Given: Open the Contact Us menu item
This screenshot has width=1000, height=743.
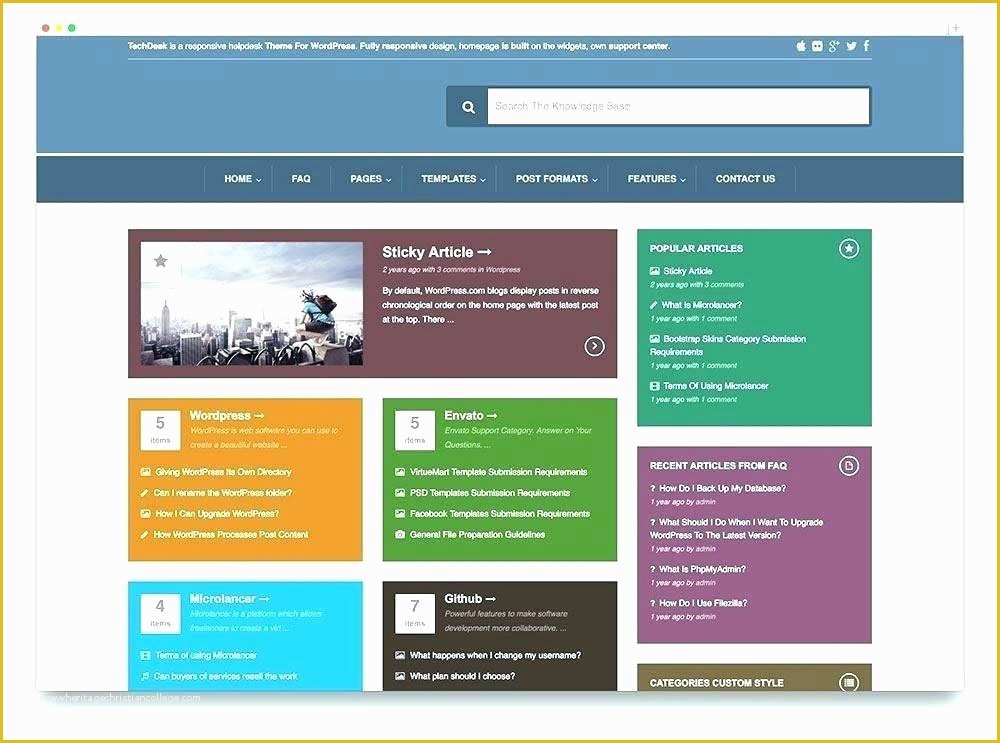Looking at the screenshot, I should click(745, 179).
